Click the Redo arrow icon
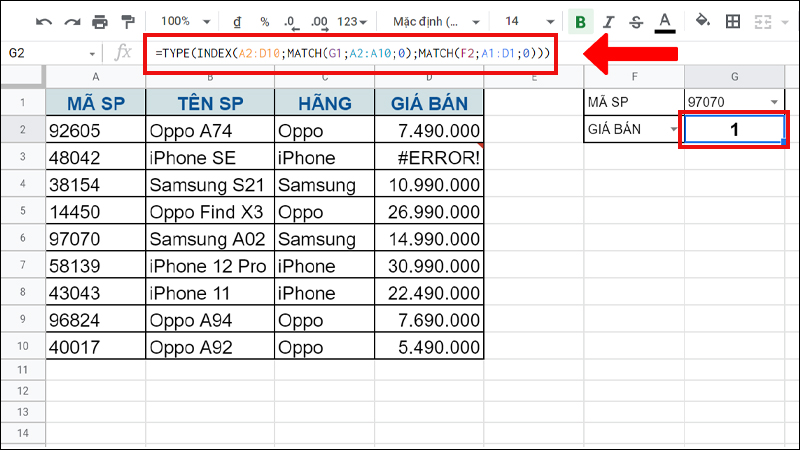 pyautogui.click(x=71, y=21)
